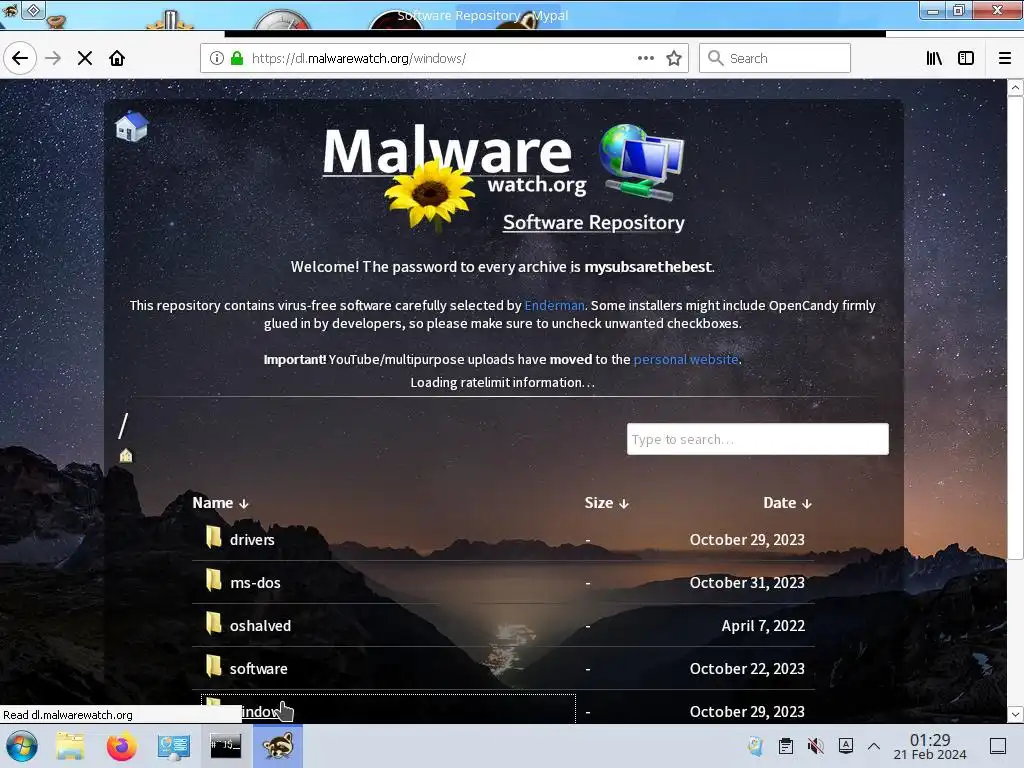This screenshot has width=1024, height=768.
Task: Click the forward navigation arrow
Action: (53, 58)
